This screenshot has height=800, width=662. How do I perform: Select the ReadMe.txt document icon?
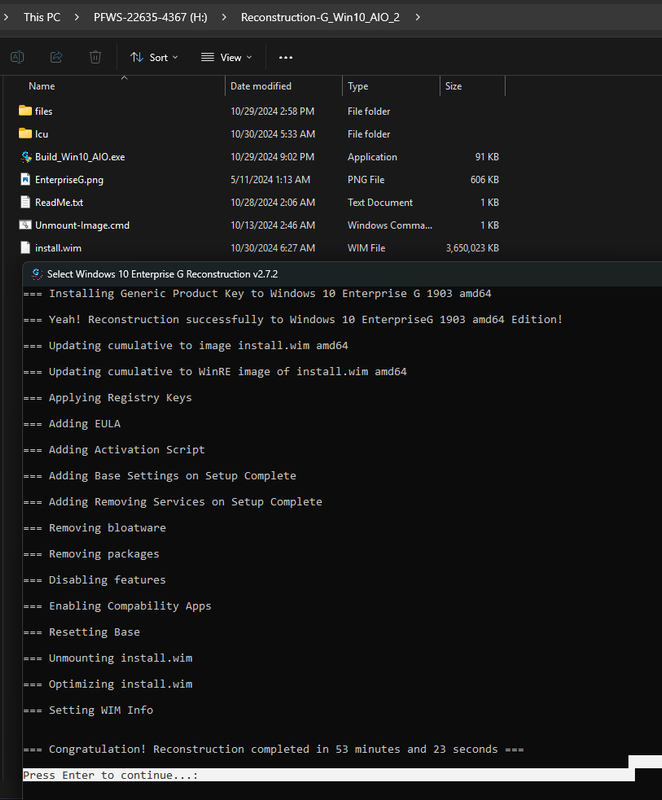[x=25, y=202]
